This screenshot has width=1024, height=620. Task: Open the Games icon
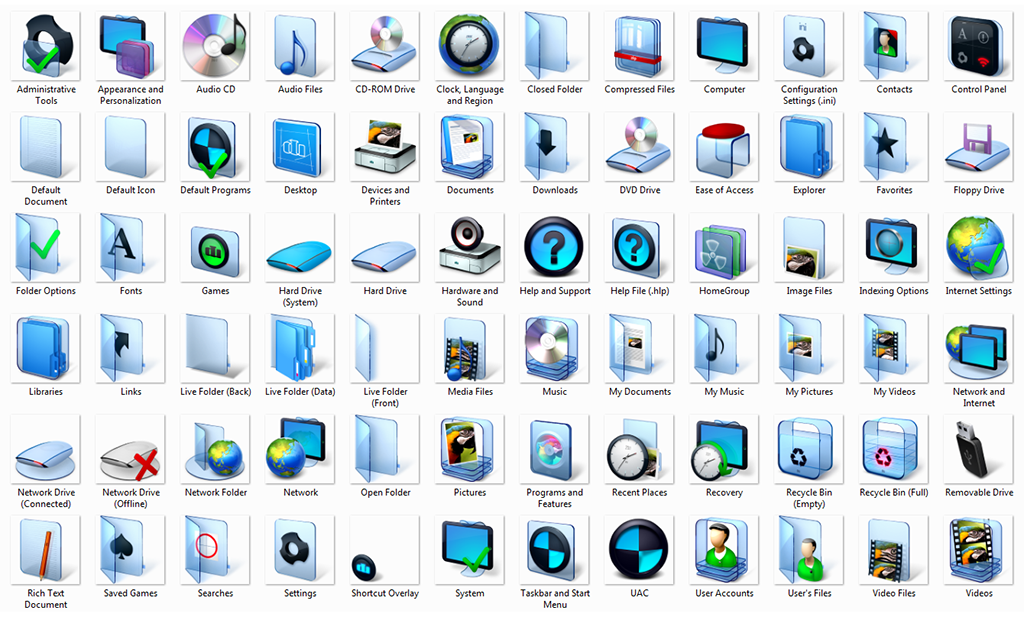click(x=215, y=249)
